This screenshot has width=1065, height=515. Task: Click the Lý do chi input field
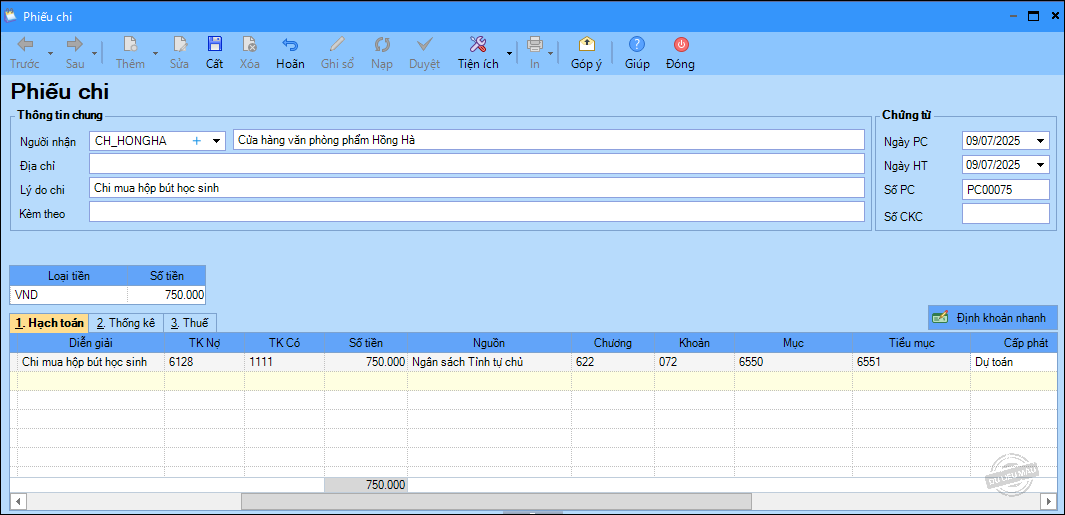coord(477,188)
